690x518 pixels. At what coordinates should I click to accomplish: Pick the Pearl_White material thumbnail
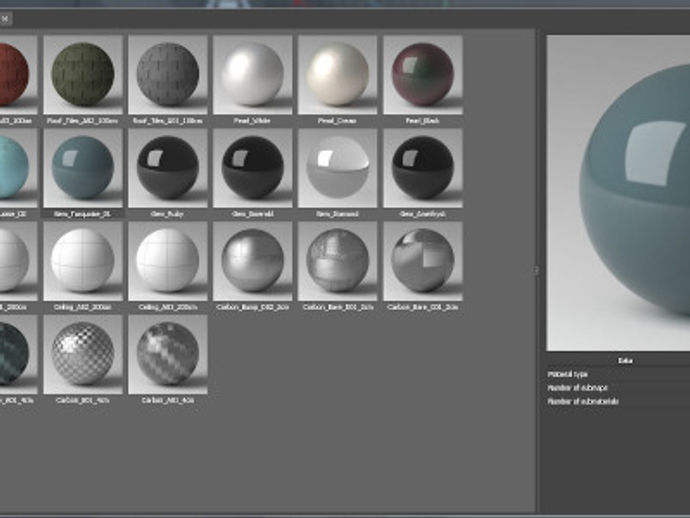253,75
